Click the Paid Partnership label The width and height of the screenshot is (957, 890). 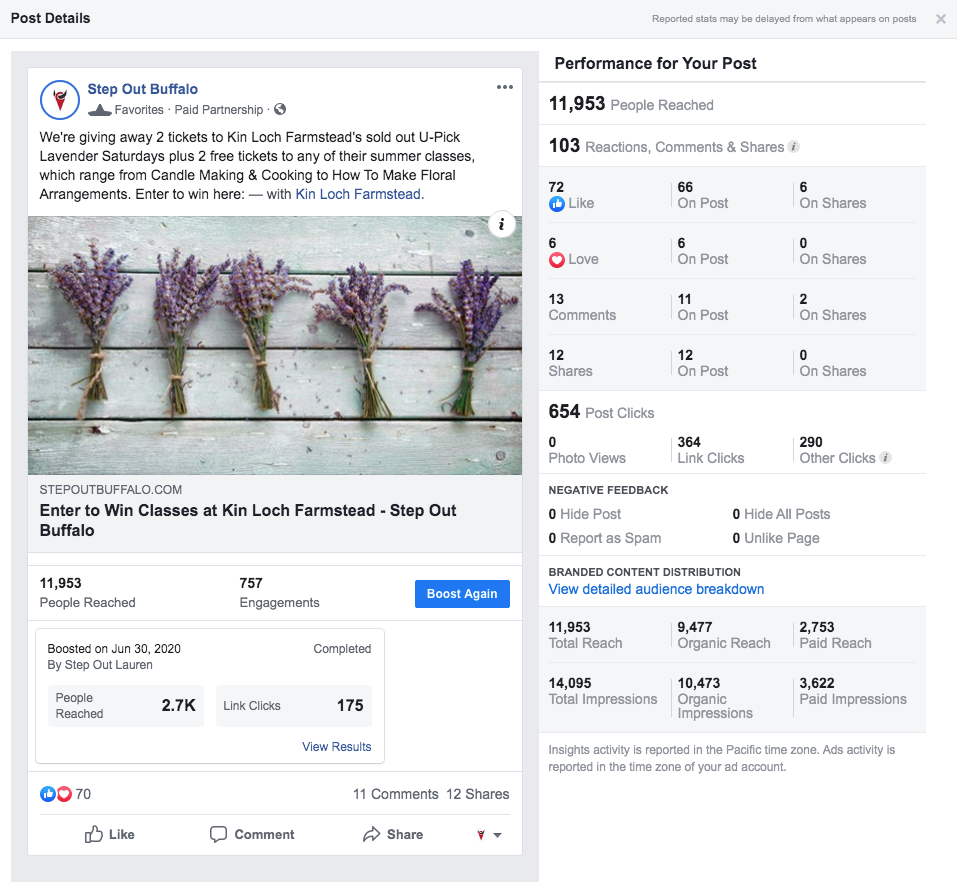point(218,110)
